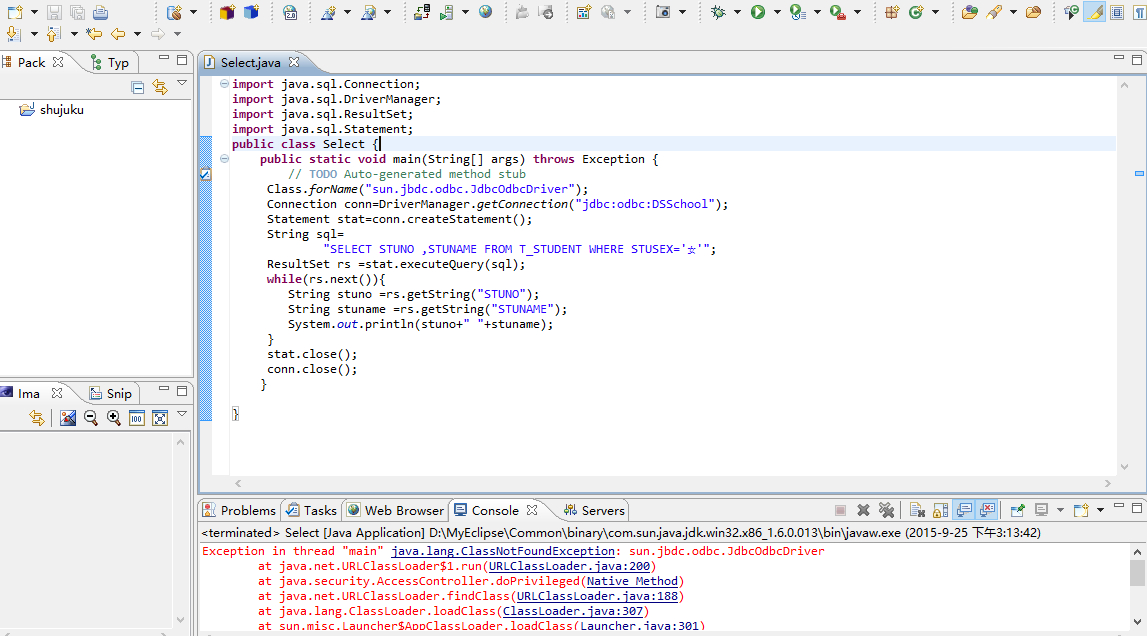Click Remove All Terminated Launches icon
1147x636 pixels.
pos(886,510)
